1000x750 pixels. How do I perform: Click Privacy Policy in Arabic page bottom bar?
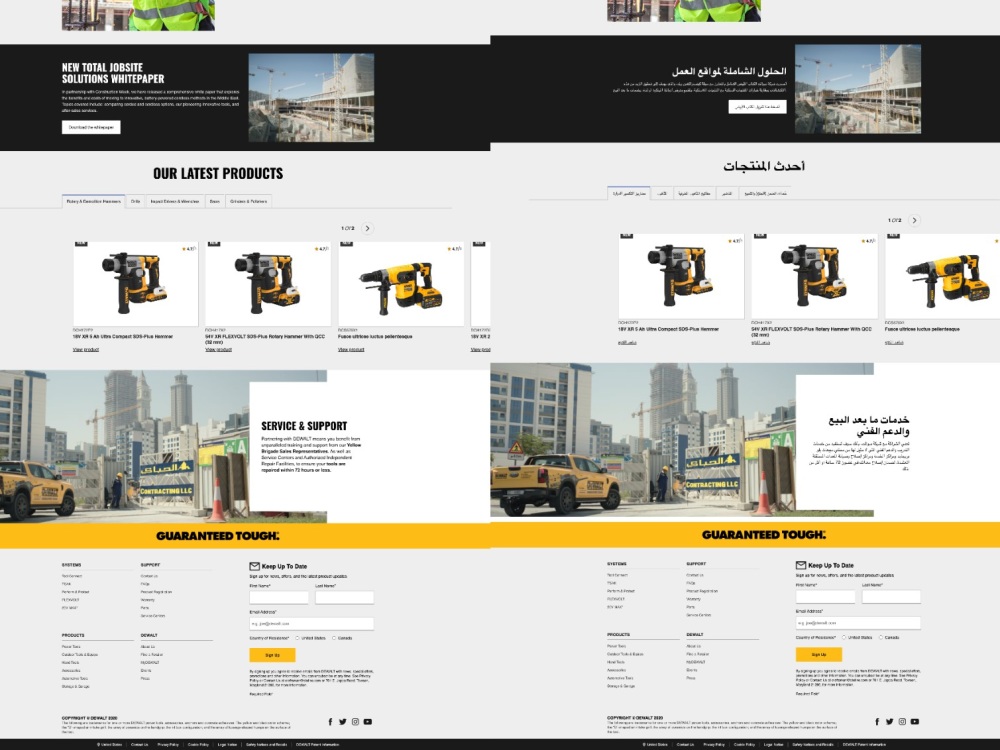point(714,745)
